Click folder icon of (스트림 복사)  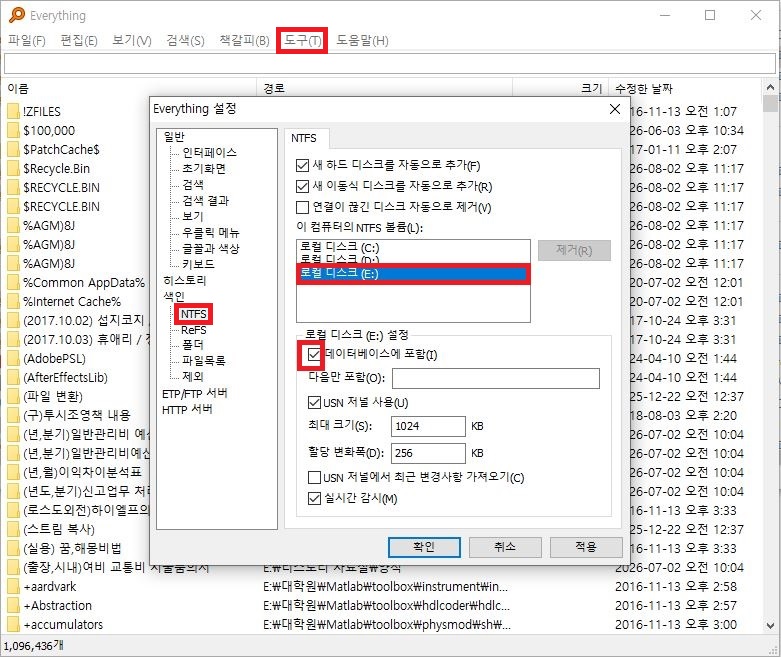click(13, 529)
